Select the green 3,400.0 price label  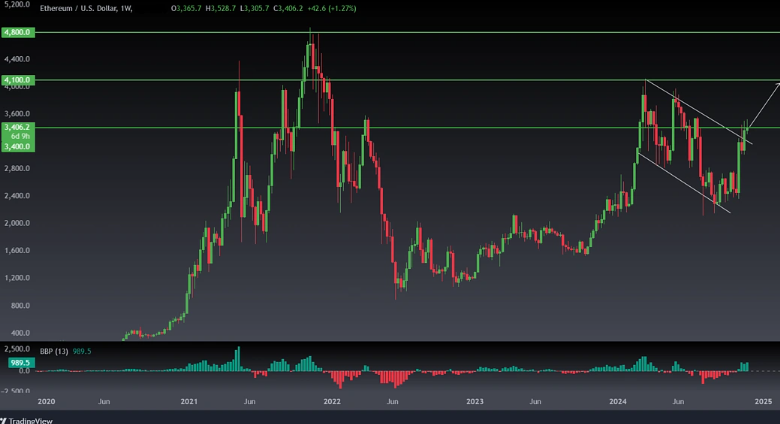coord(17,146)
